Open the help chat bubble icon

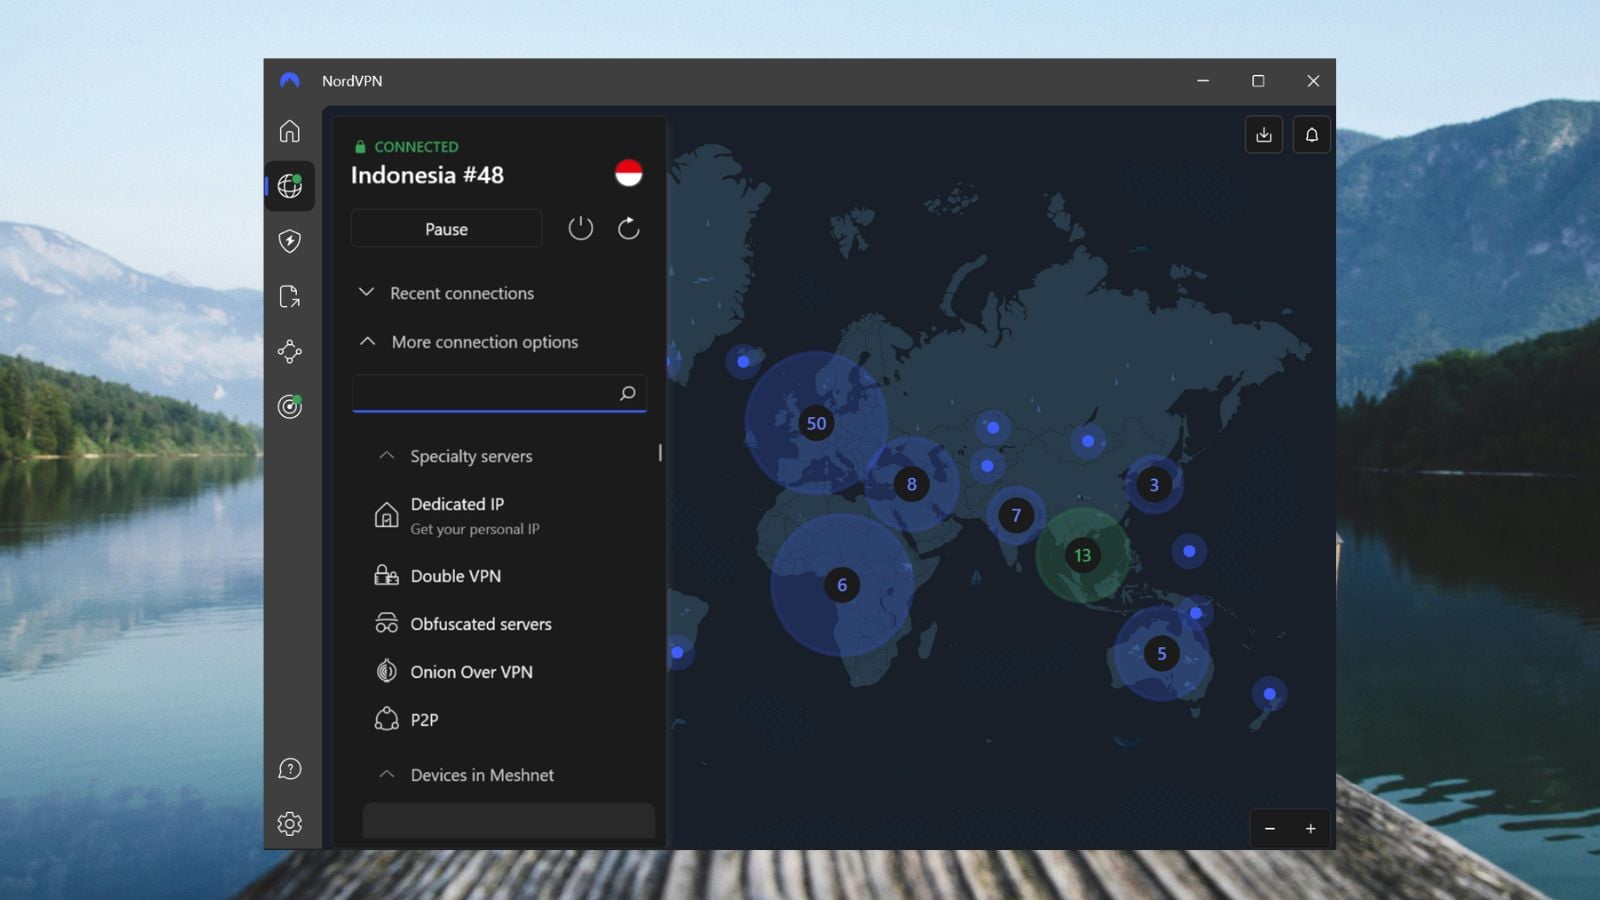[289, 768]
